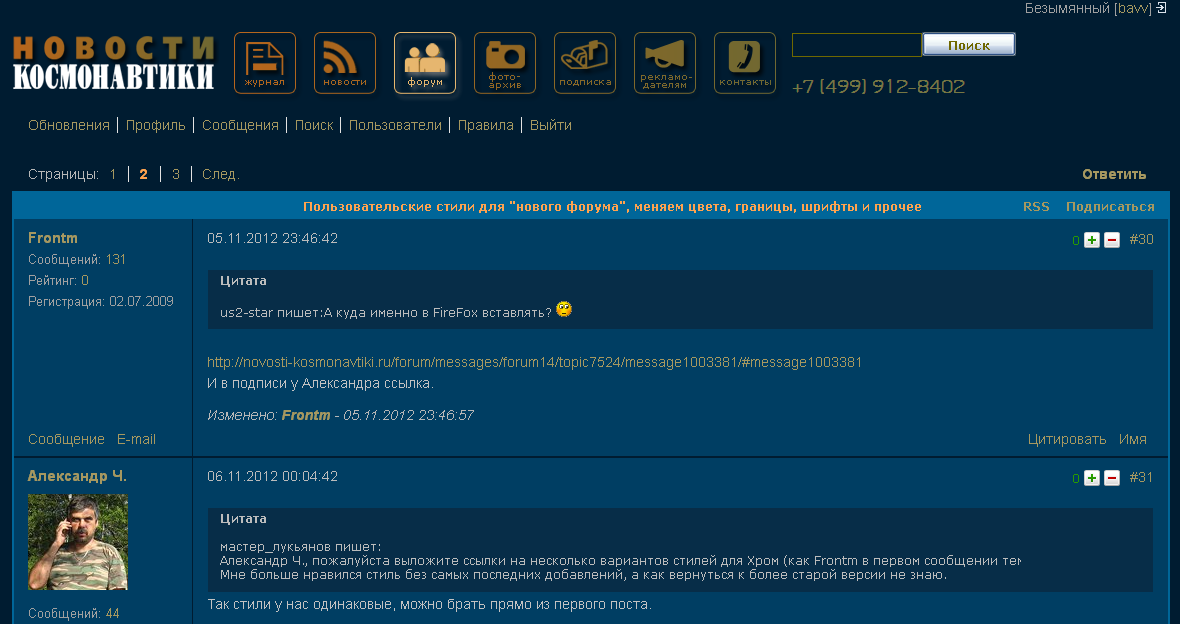Click the logout icon next to Безымянный [bavv]

point(1162,8)
